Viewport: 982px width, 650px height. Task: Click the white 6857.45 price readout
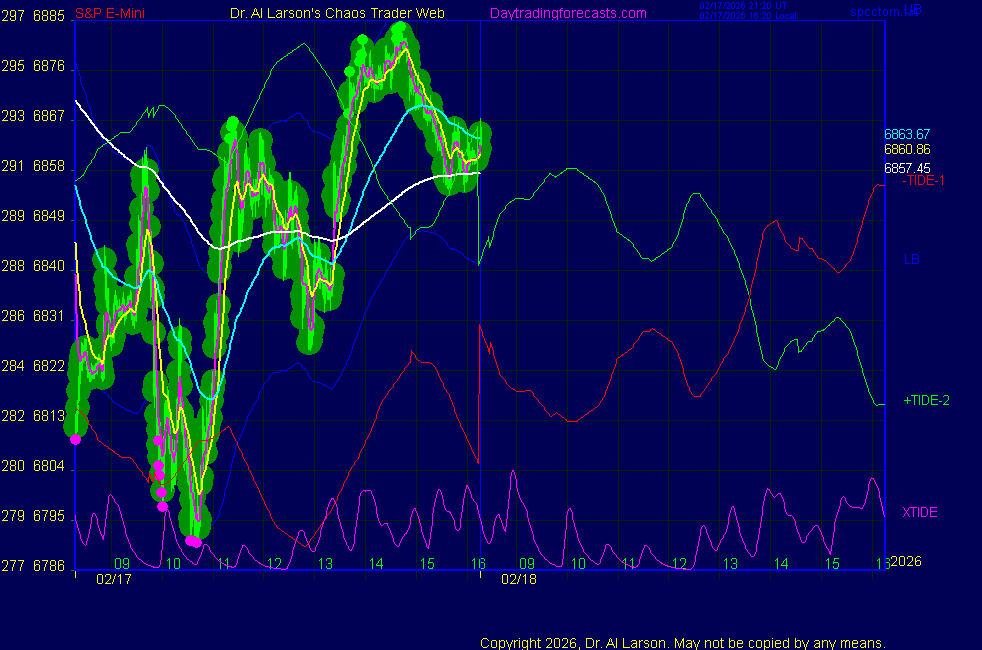tap(907, 168)
